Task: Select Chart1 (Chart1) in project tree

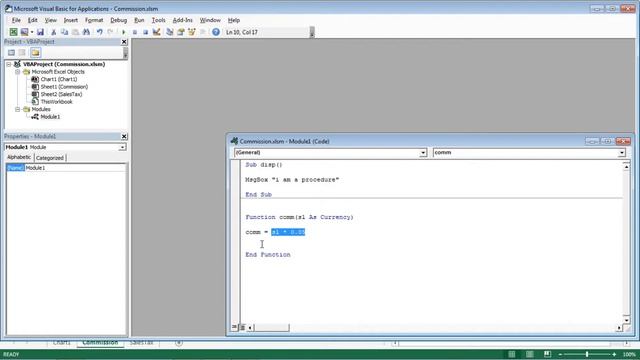Action: 58,79
